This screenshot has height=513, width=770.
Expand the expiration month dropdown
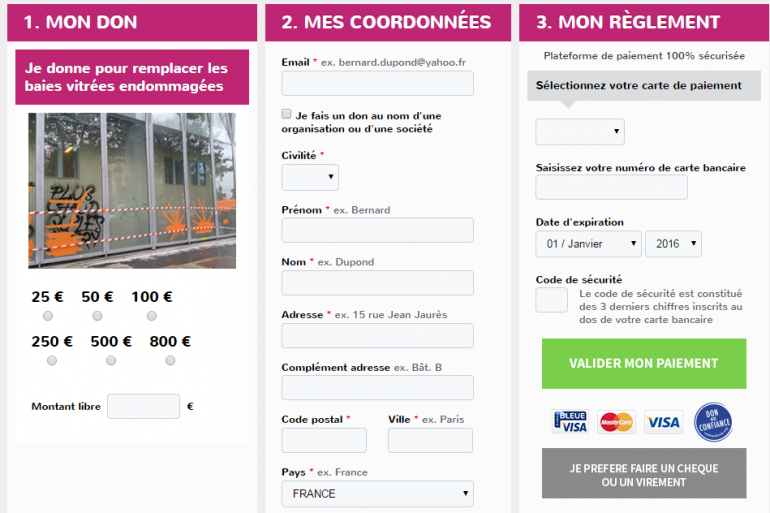click(x=588, y=244)
